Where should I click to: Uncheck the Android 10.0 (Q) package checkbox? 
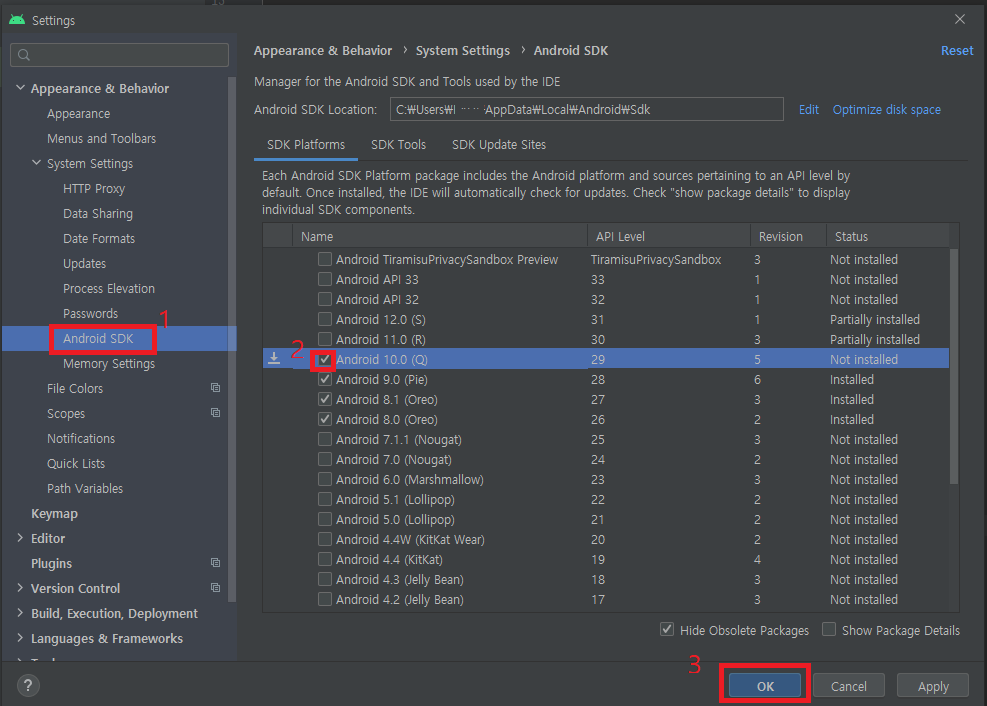(324, 358)
